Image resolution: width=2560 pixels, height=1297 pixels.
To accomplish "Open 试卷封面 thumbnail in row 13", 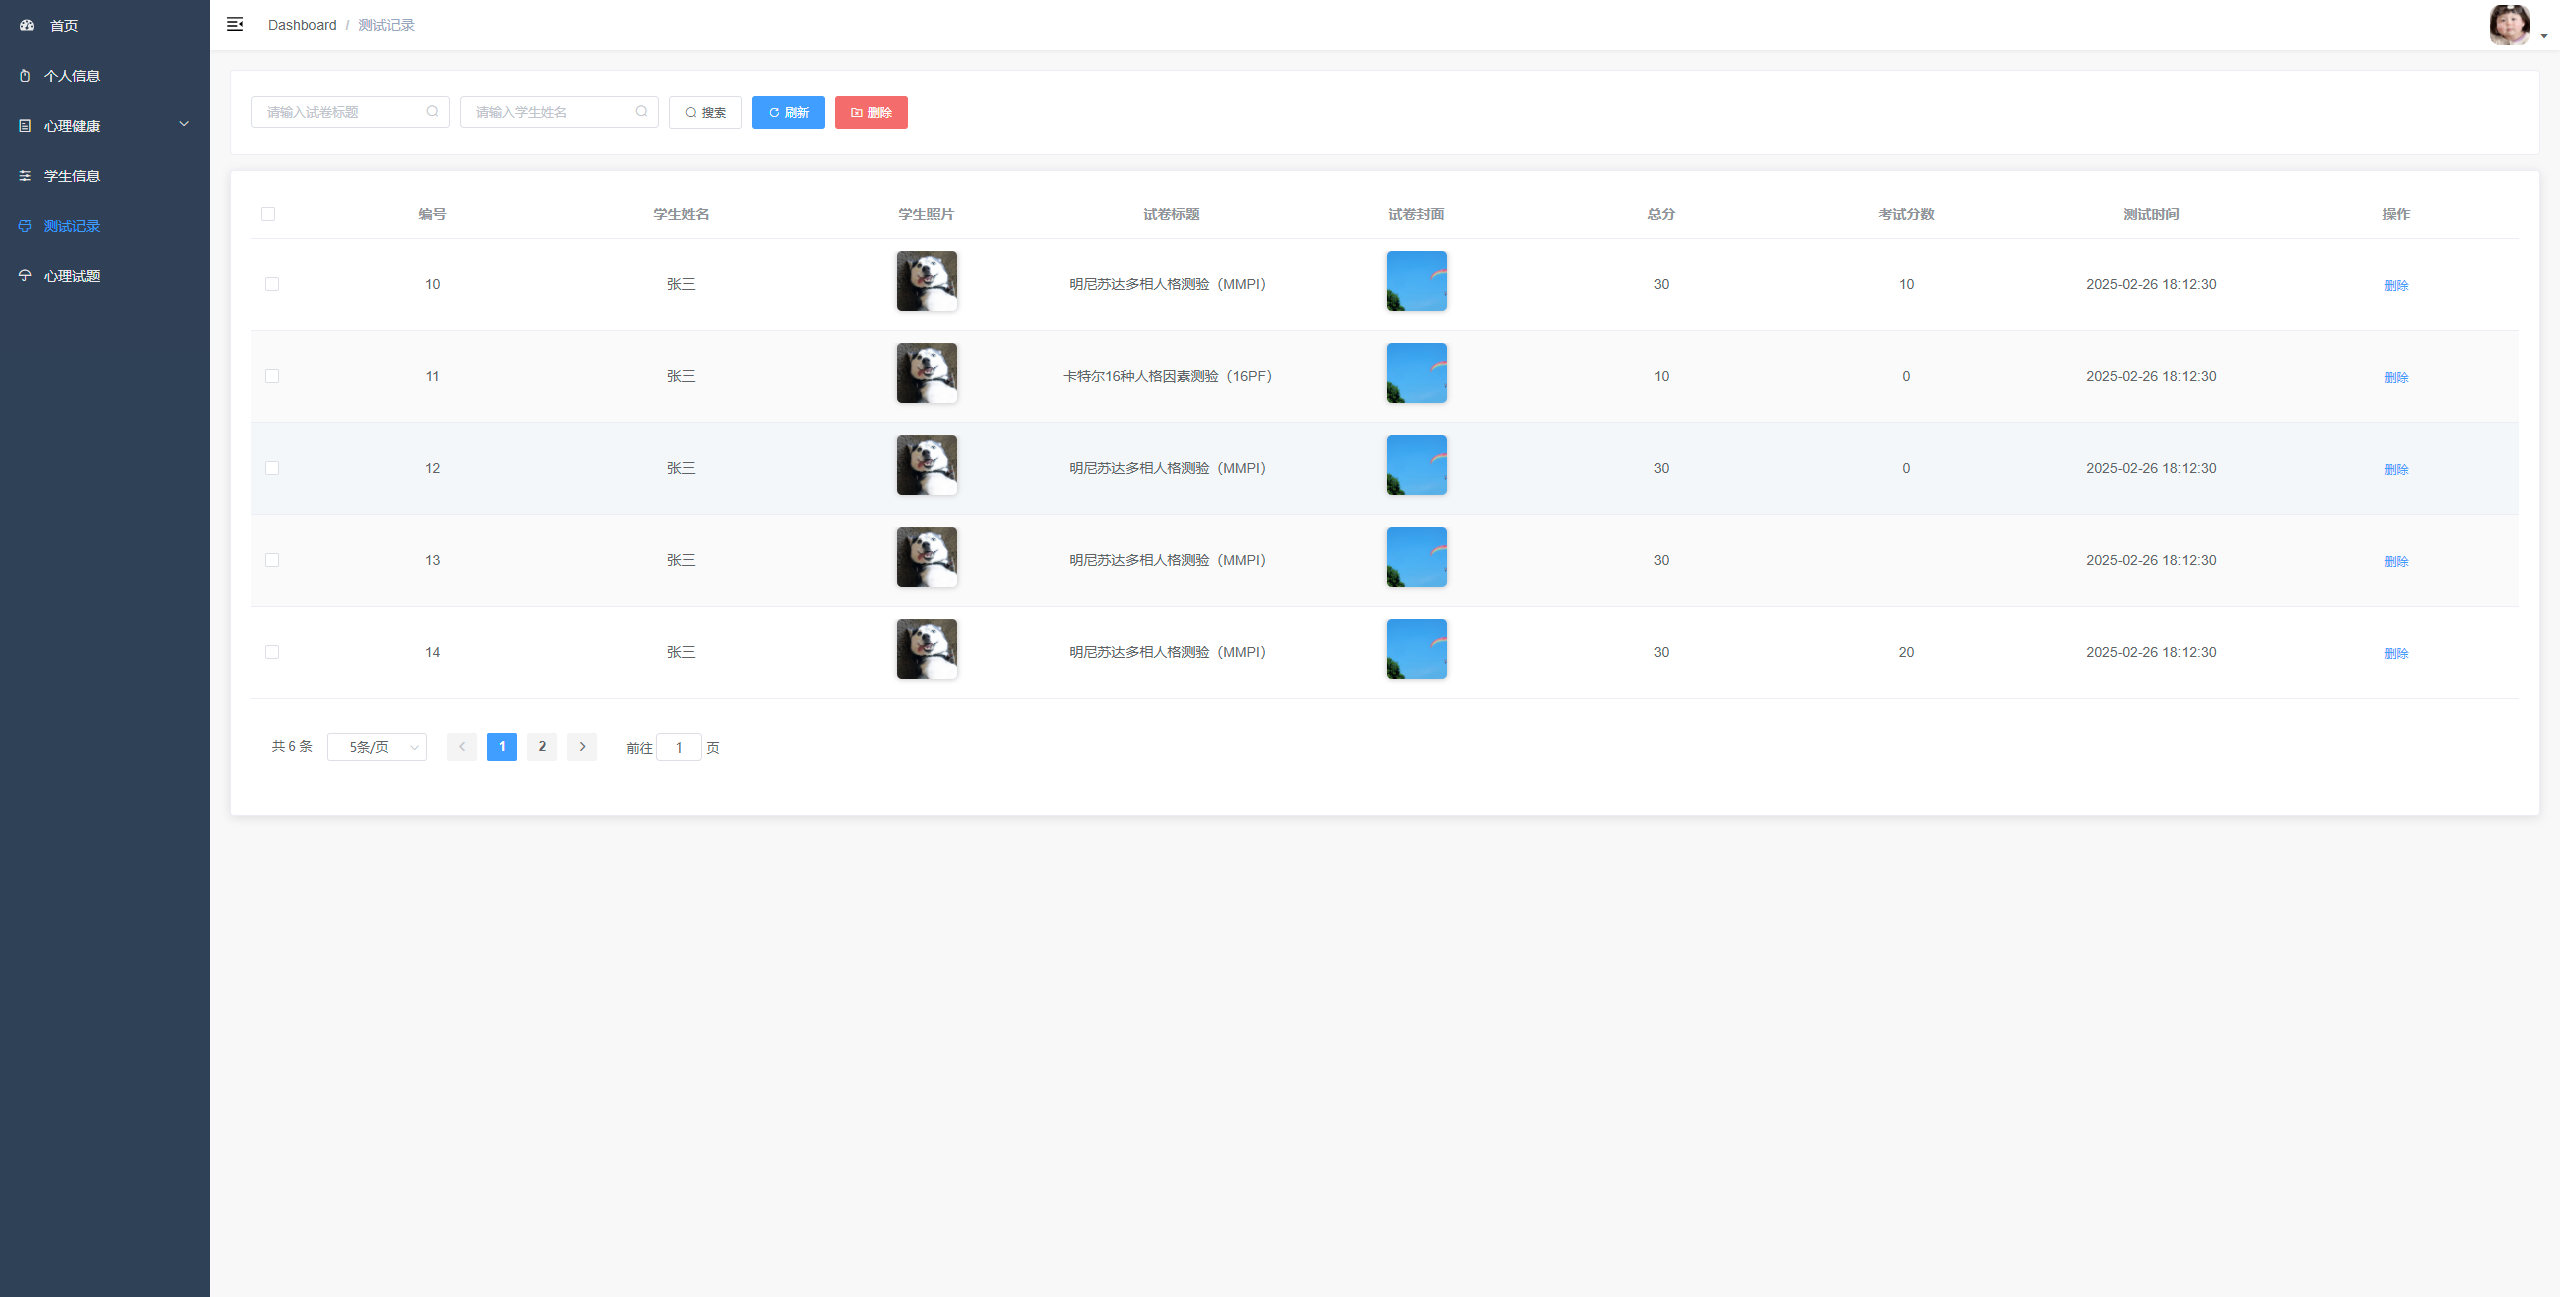I will click(x=1417, y=557).
